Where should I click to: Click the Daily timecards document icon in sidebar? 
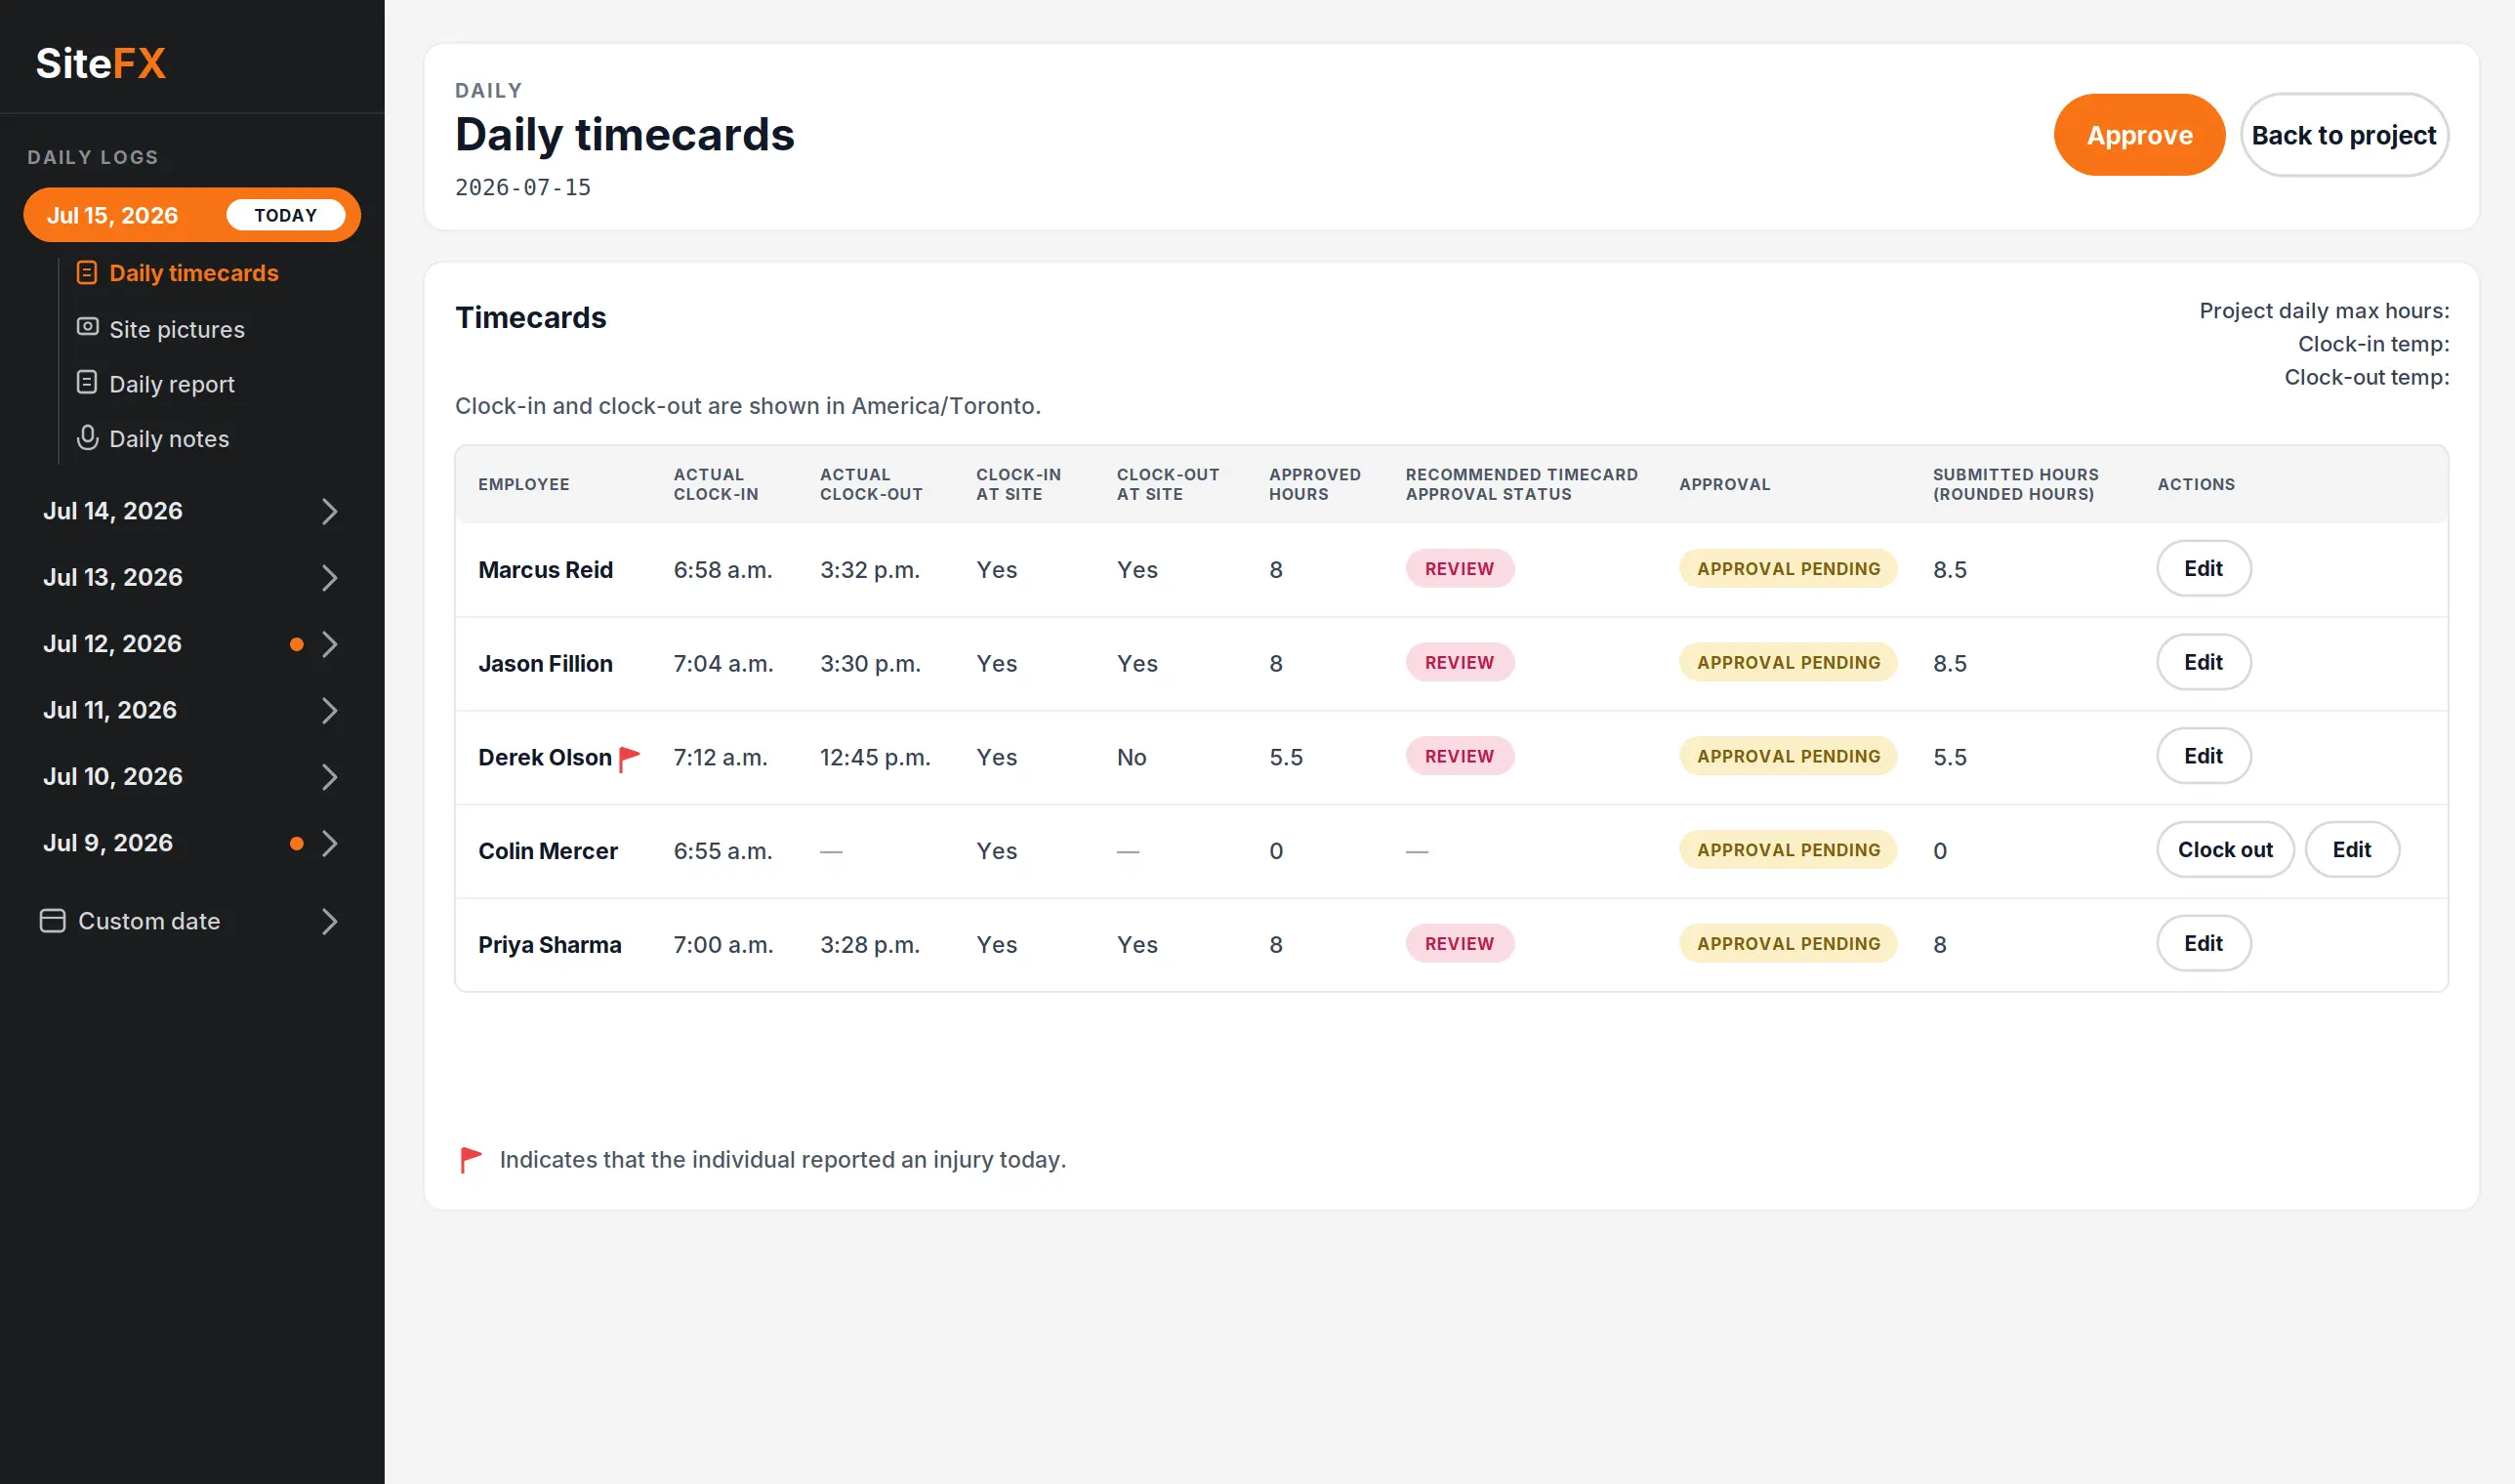click(x=87, y=273)
